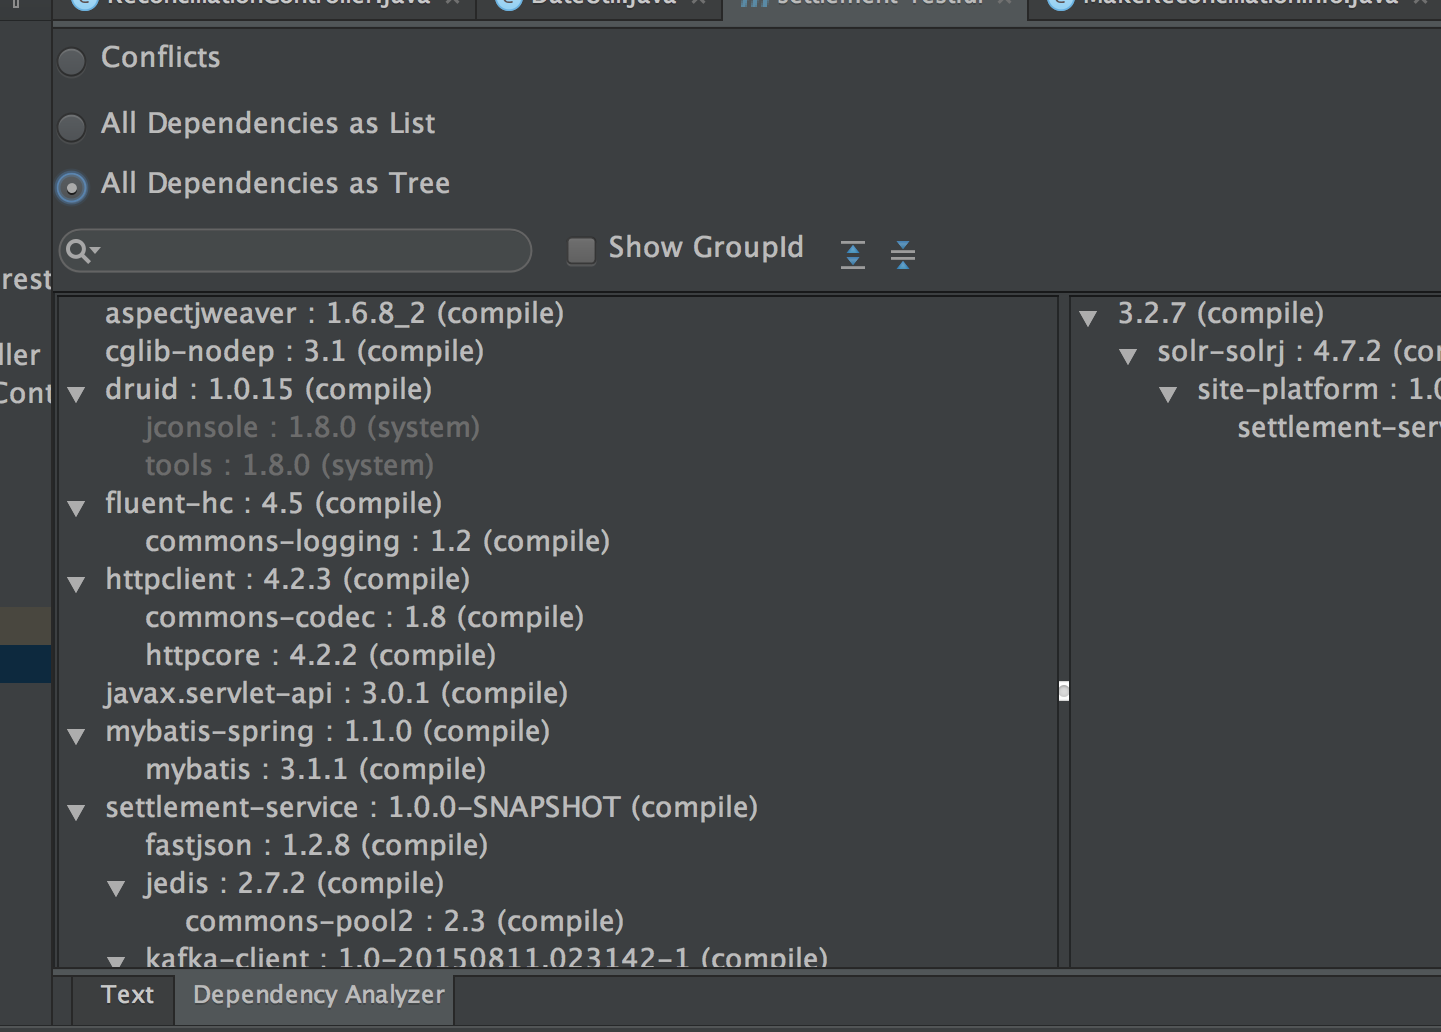Collapse the site-platform node in right pane

tap(1168, 394)
